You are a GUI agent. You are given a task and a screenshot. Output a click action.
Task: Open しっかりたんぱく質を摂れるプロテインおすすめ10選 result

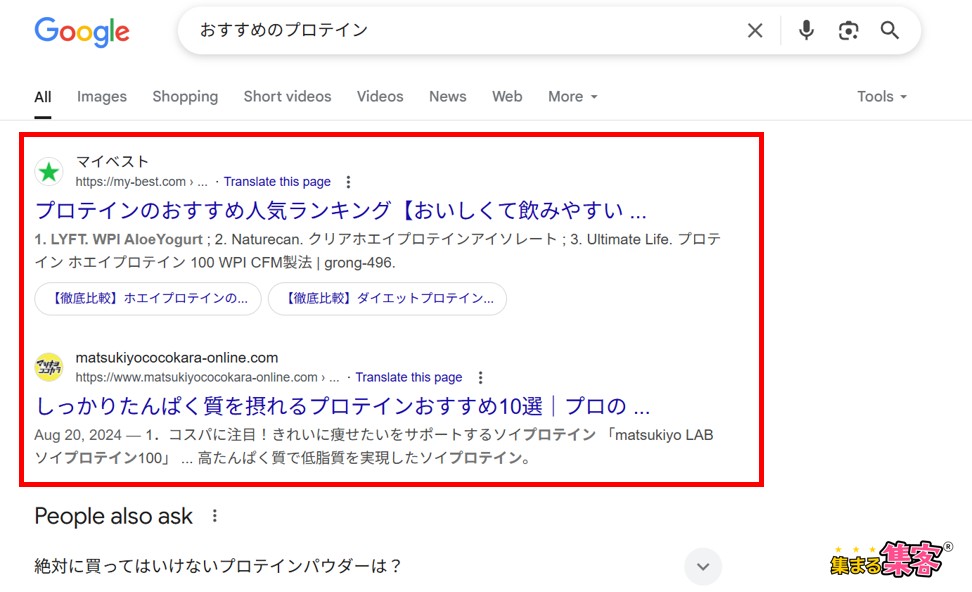343,406
